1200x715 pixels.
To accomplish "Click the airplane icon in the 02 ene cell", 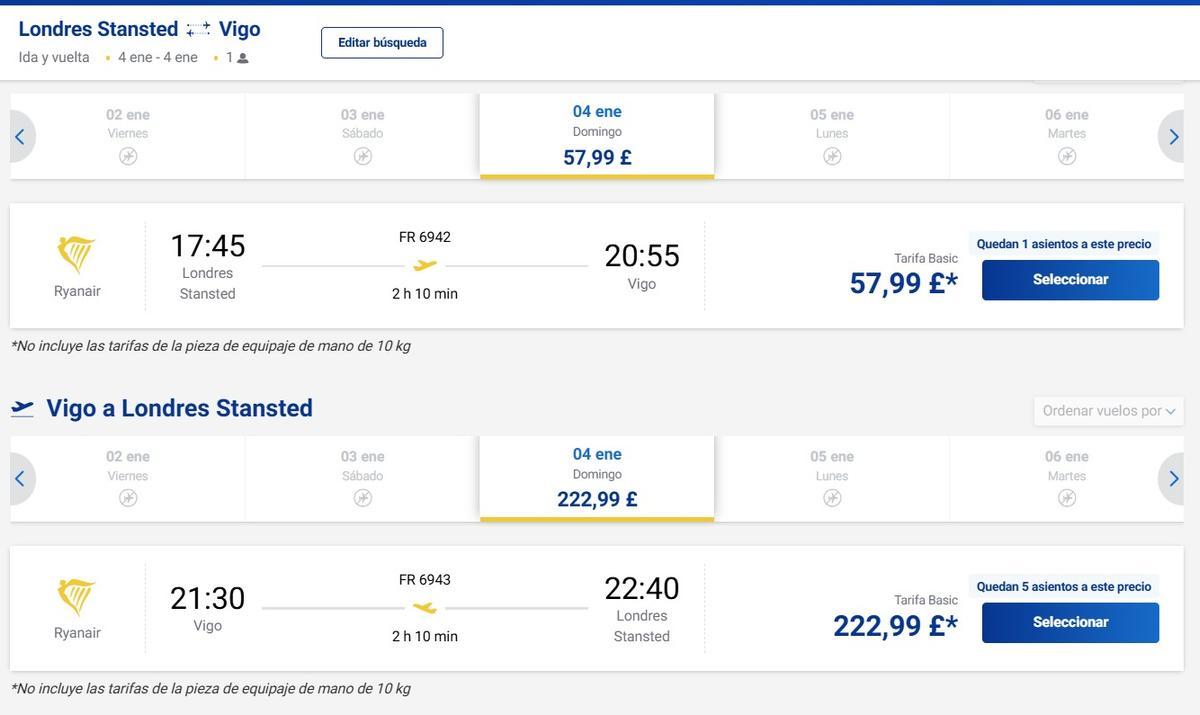I will tap(126, 154).
